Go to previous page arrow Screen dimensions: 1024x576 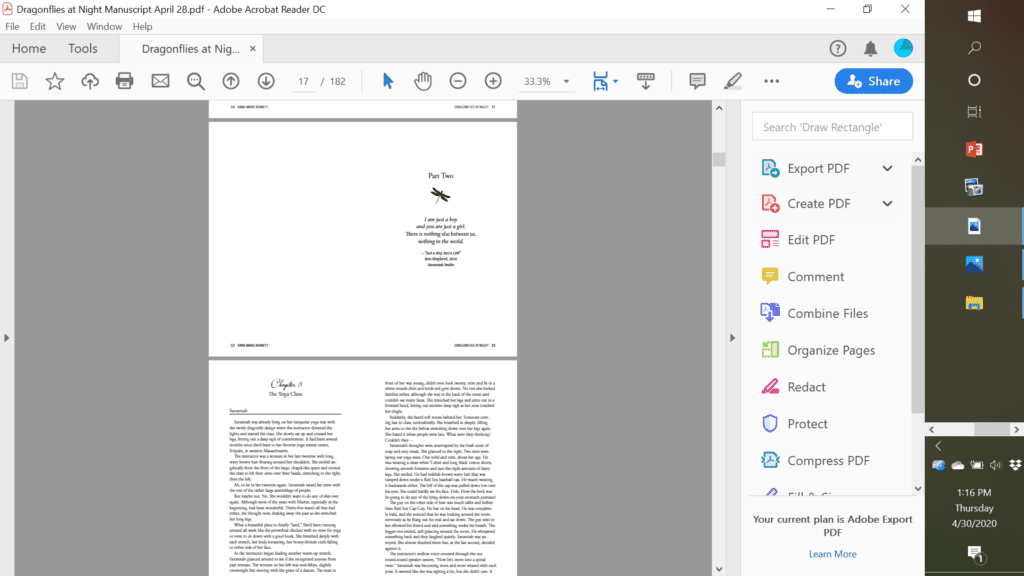[x=231, y=81]
